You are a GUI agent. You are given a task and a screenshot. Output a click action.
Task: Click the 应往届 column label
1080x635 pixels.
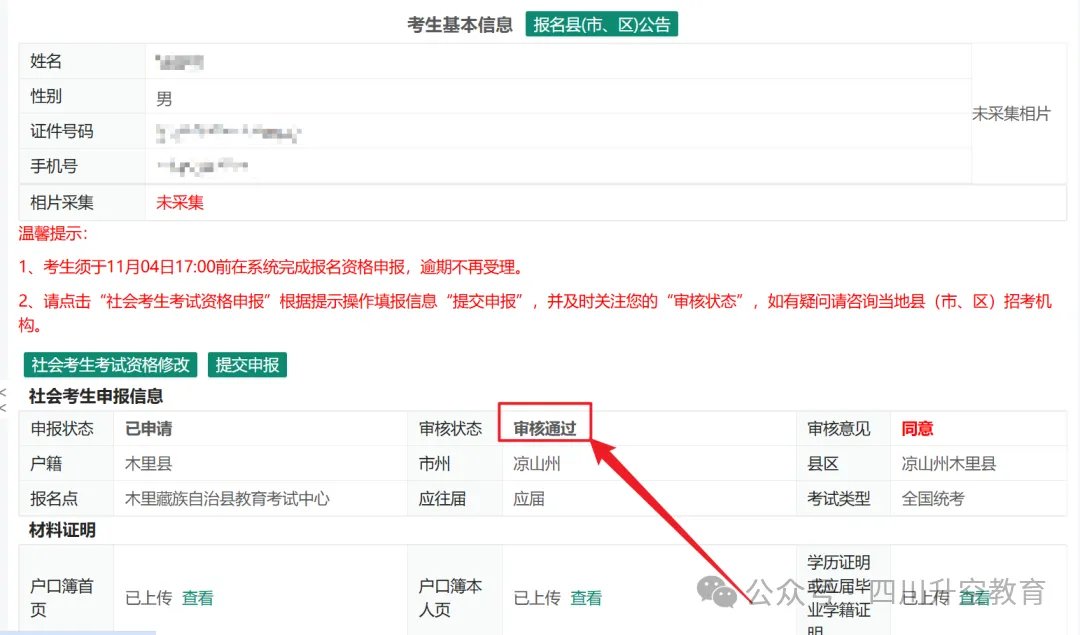click(442, 499)
